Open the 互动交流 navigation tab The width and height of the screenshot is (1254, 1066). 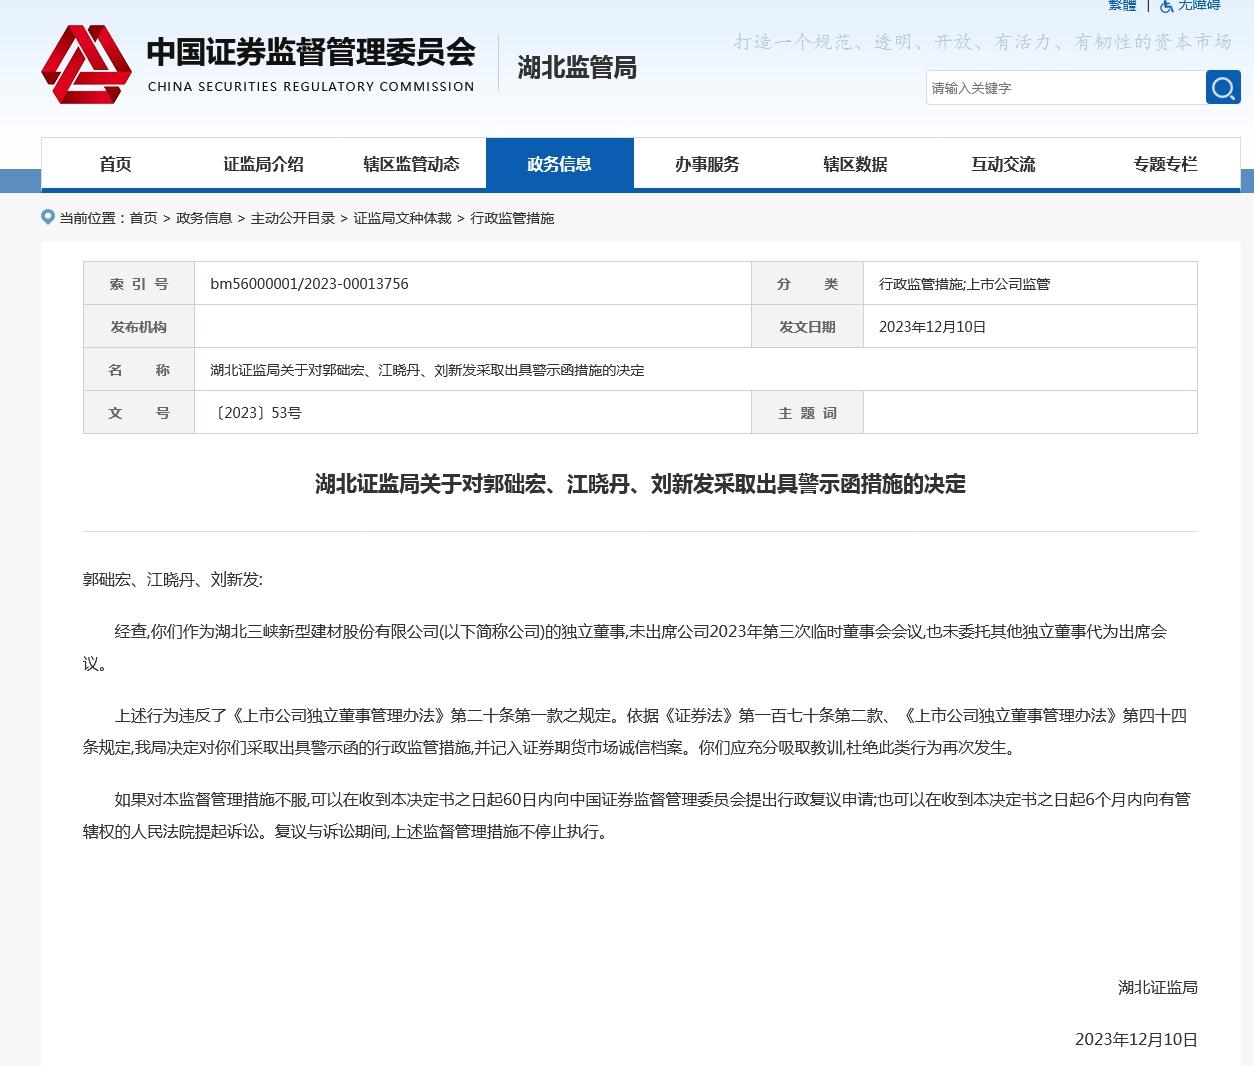[1003, 164]
